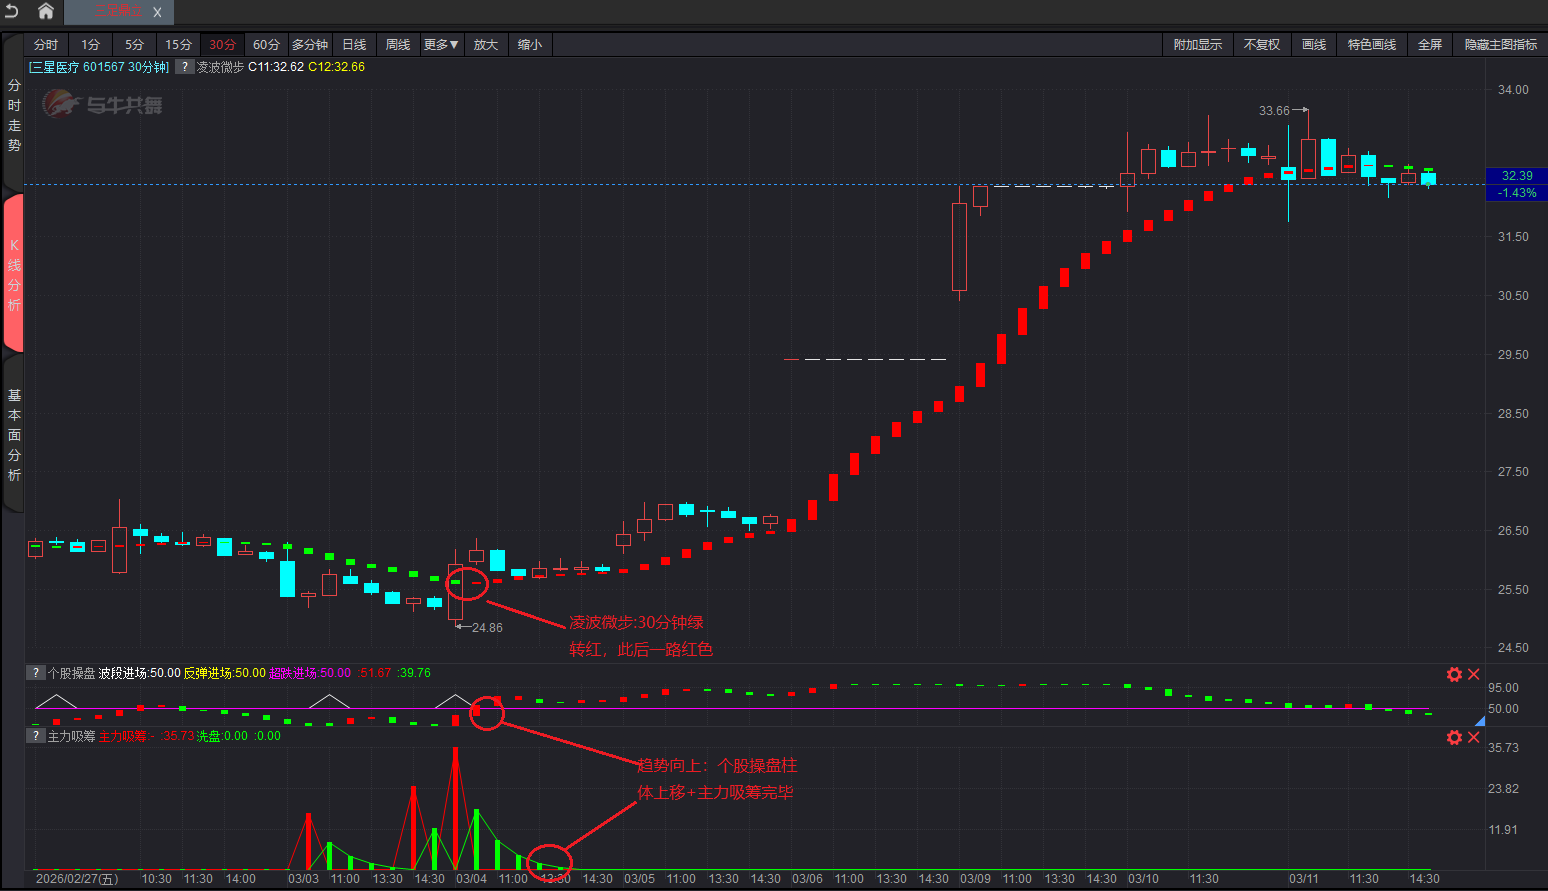Open help icon for 个股操盘 indicator
This screenshot has height=891, width=1548.
pyautogui.click(x=35, y=673)
